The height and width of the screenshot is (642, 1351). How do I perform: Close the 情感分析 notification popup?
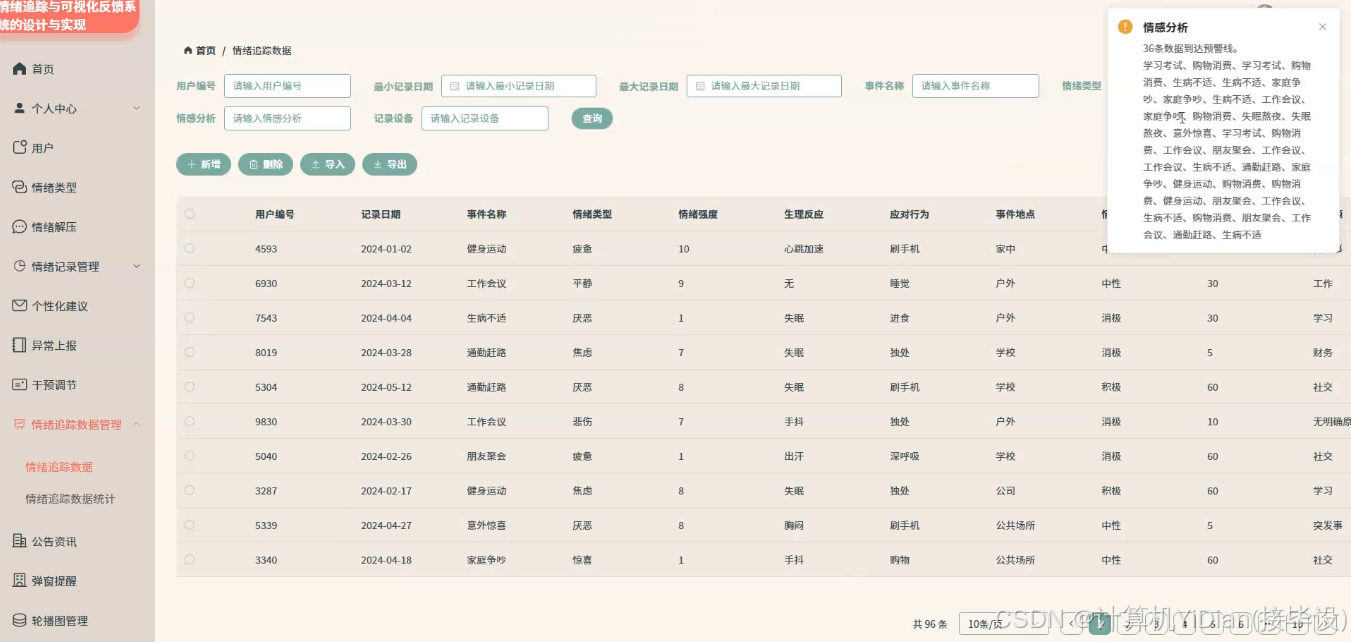[x=1322, y=27]
